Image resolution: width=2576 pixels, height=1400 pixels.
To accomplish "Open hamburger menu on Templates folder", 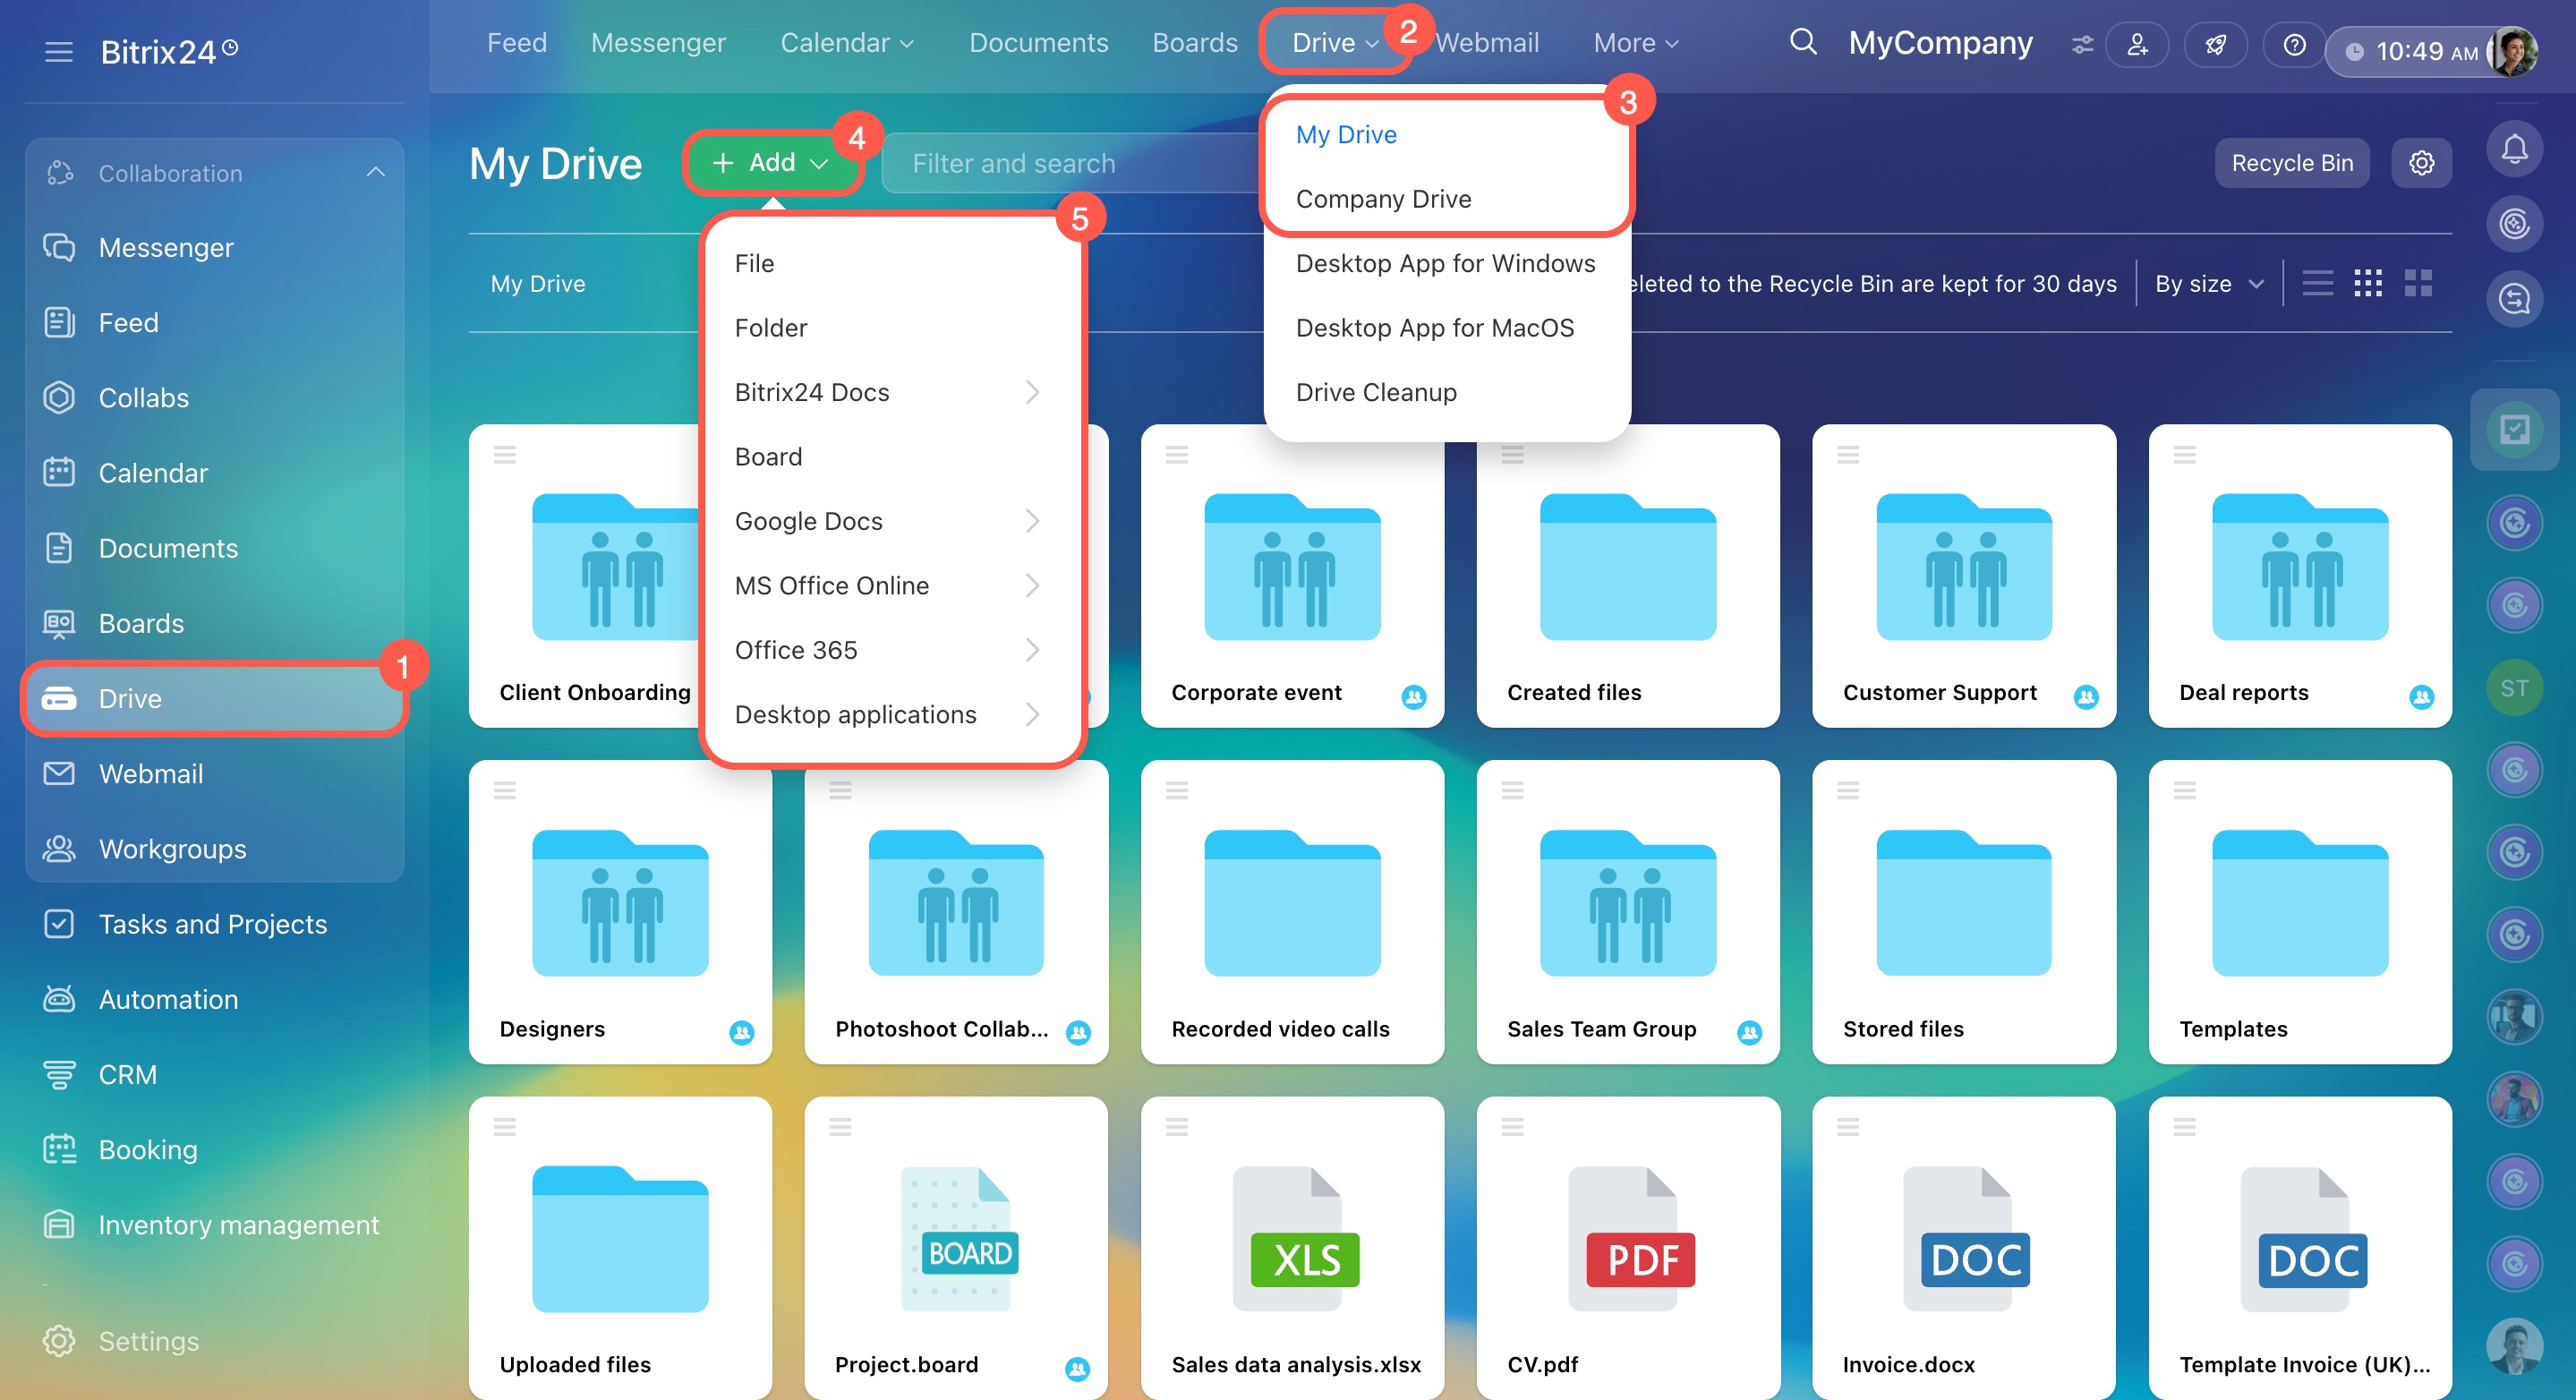I will (x=2184, y=791).
